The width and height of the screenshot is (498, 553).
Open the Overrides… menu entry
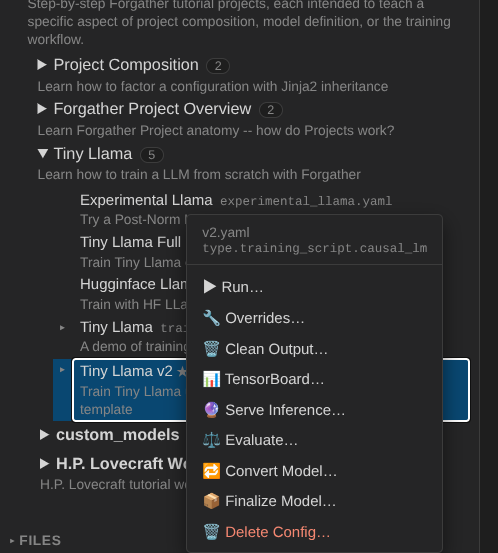tap(314, 318)
